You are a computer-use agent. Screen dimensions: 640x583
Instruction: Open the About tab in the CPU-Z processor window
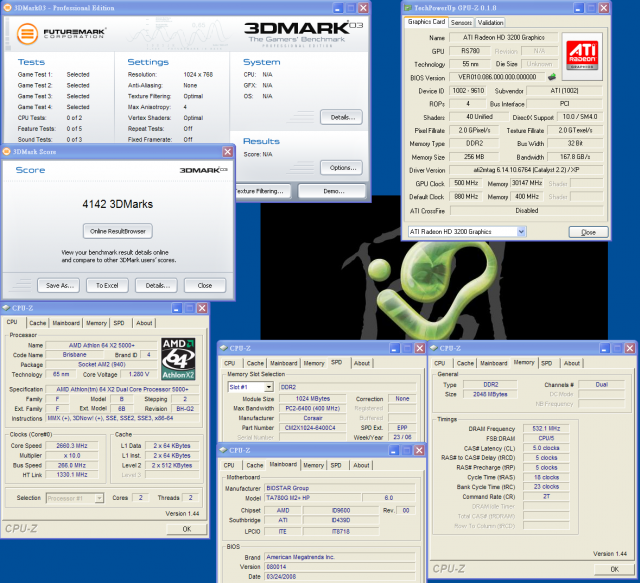(x=144, y=323)
